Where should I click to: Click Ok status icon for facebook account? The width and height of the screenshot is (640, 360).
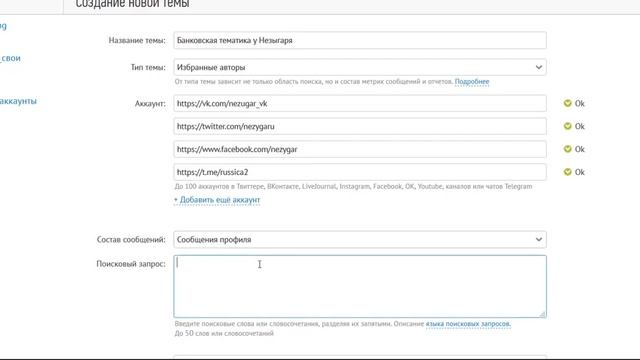(567, 149)
